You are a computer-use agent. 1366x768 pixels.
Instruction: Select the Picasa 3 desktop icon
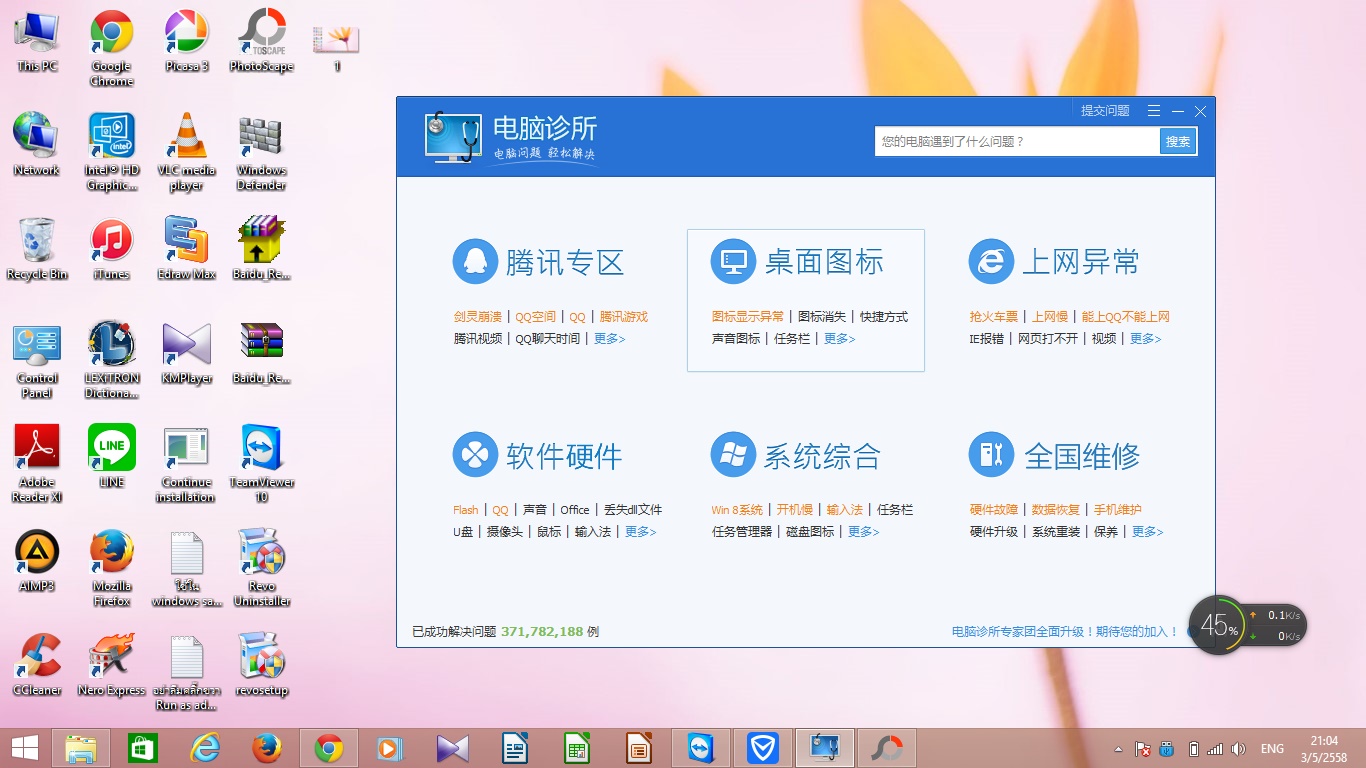pos(187,40)
